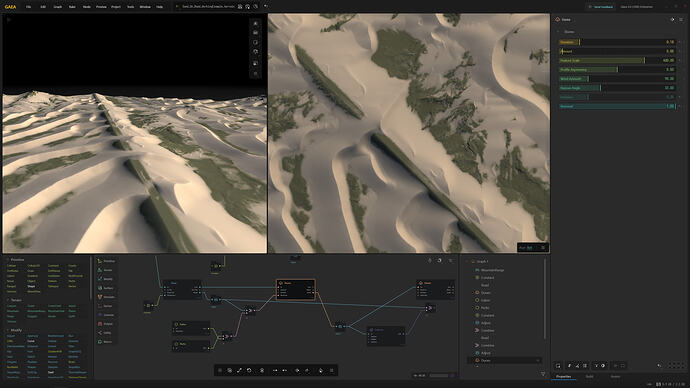Open the File menu
The width and height of the screenshot is (690, 388).
point(29,7)
